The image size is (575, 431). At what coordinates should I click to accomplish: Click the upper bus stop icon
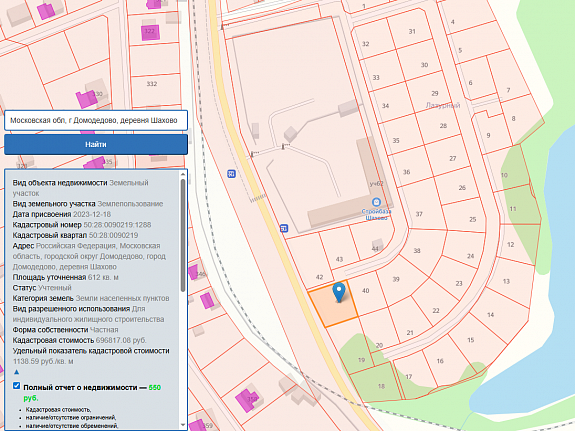[231, 174]
